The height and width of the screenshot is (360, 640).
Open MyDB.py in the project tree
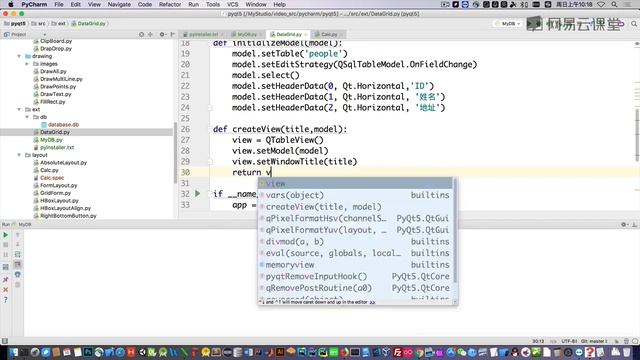51,140
